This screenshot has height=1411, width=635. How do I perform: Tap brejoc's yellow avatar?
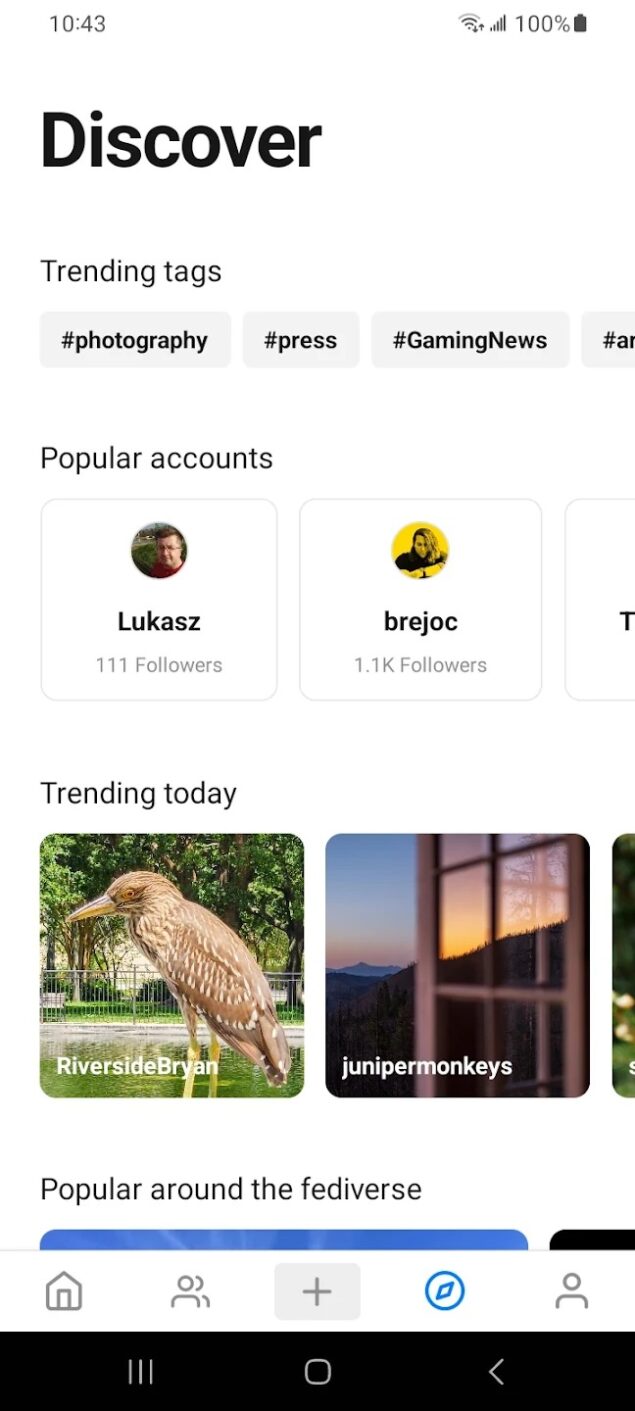point(420,550)
